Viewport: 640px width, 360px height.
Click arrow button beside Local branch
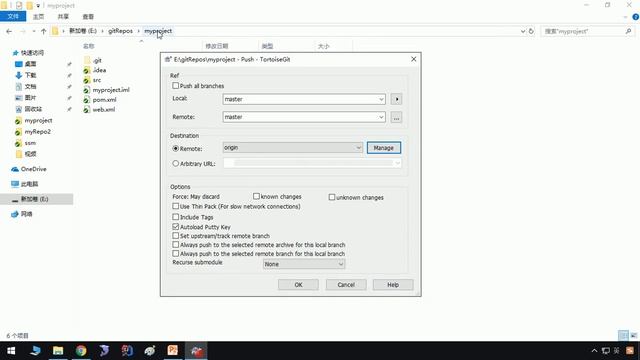tap(396, 99)
